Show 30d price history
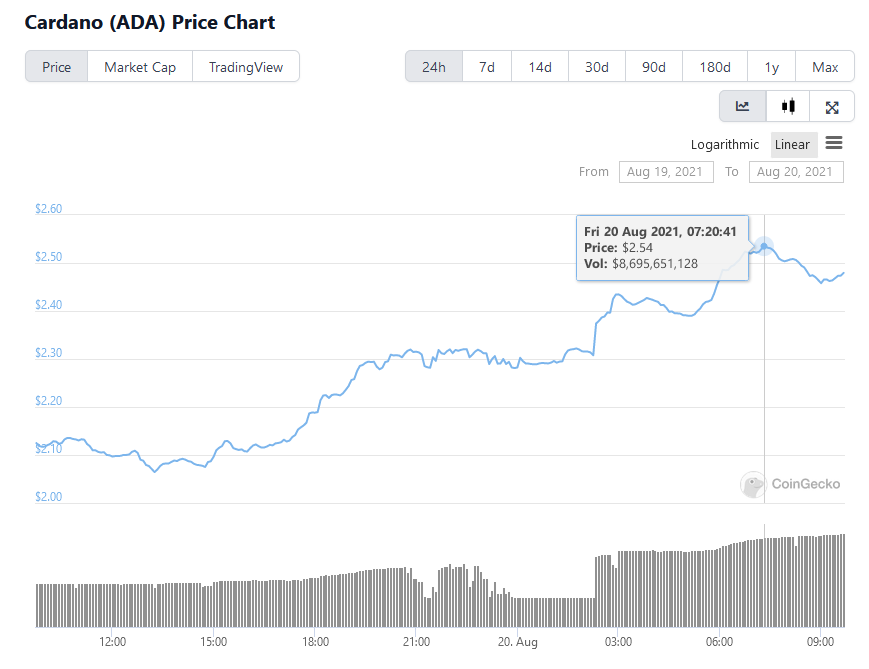This screenshot has width=869, height=669. click(597, 67)
